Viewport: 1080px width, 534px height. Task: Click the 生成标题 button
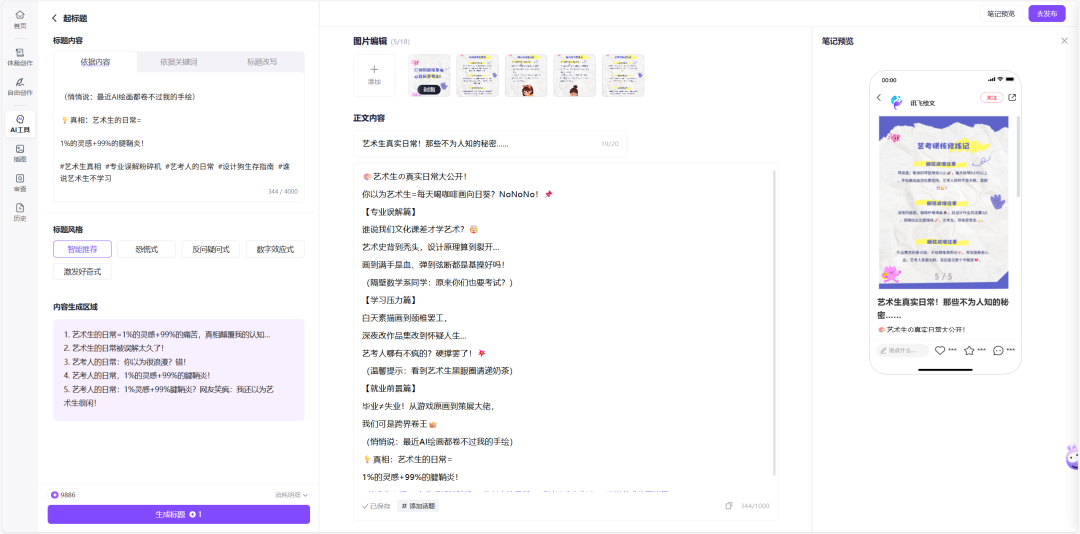point(178,514)
